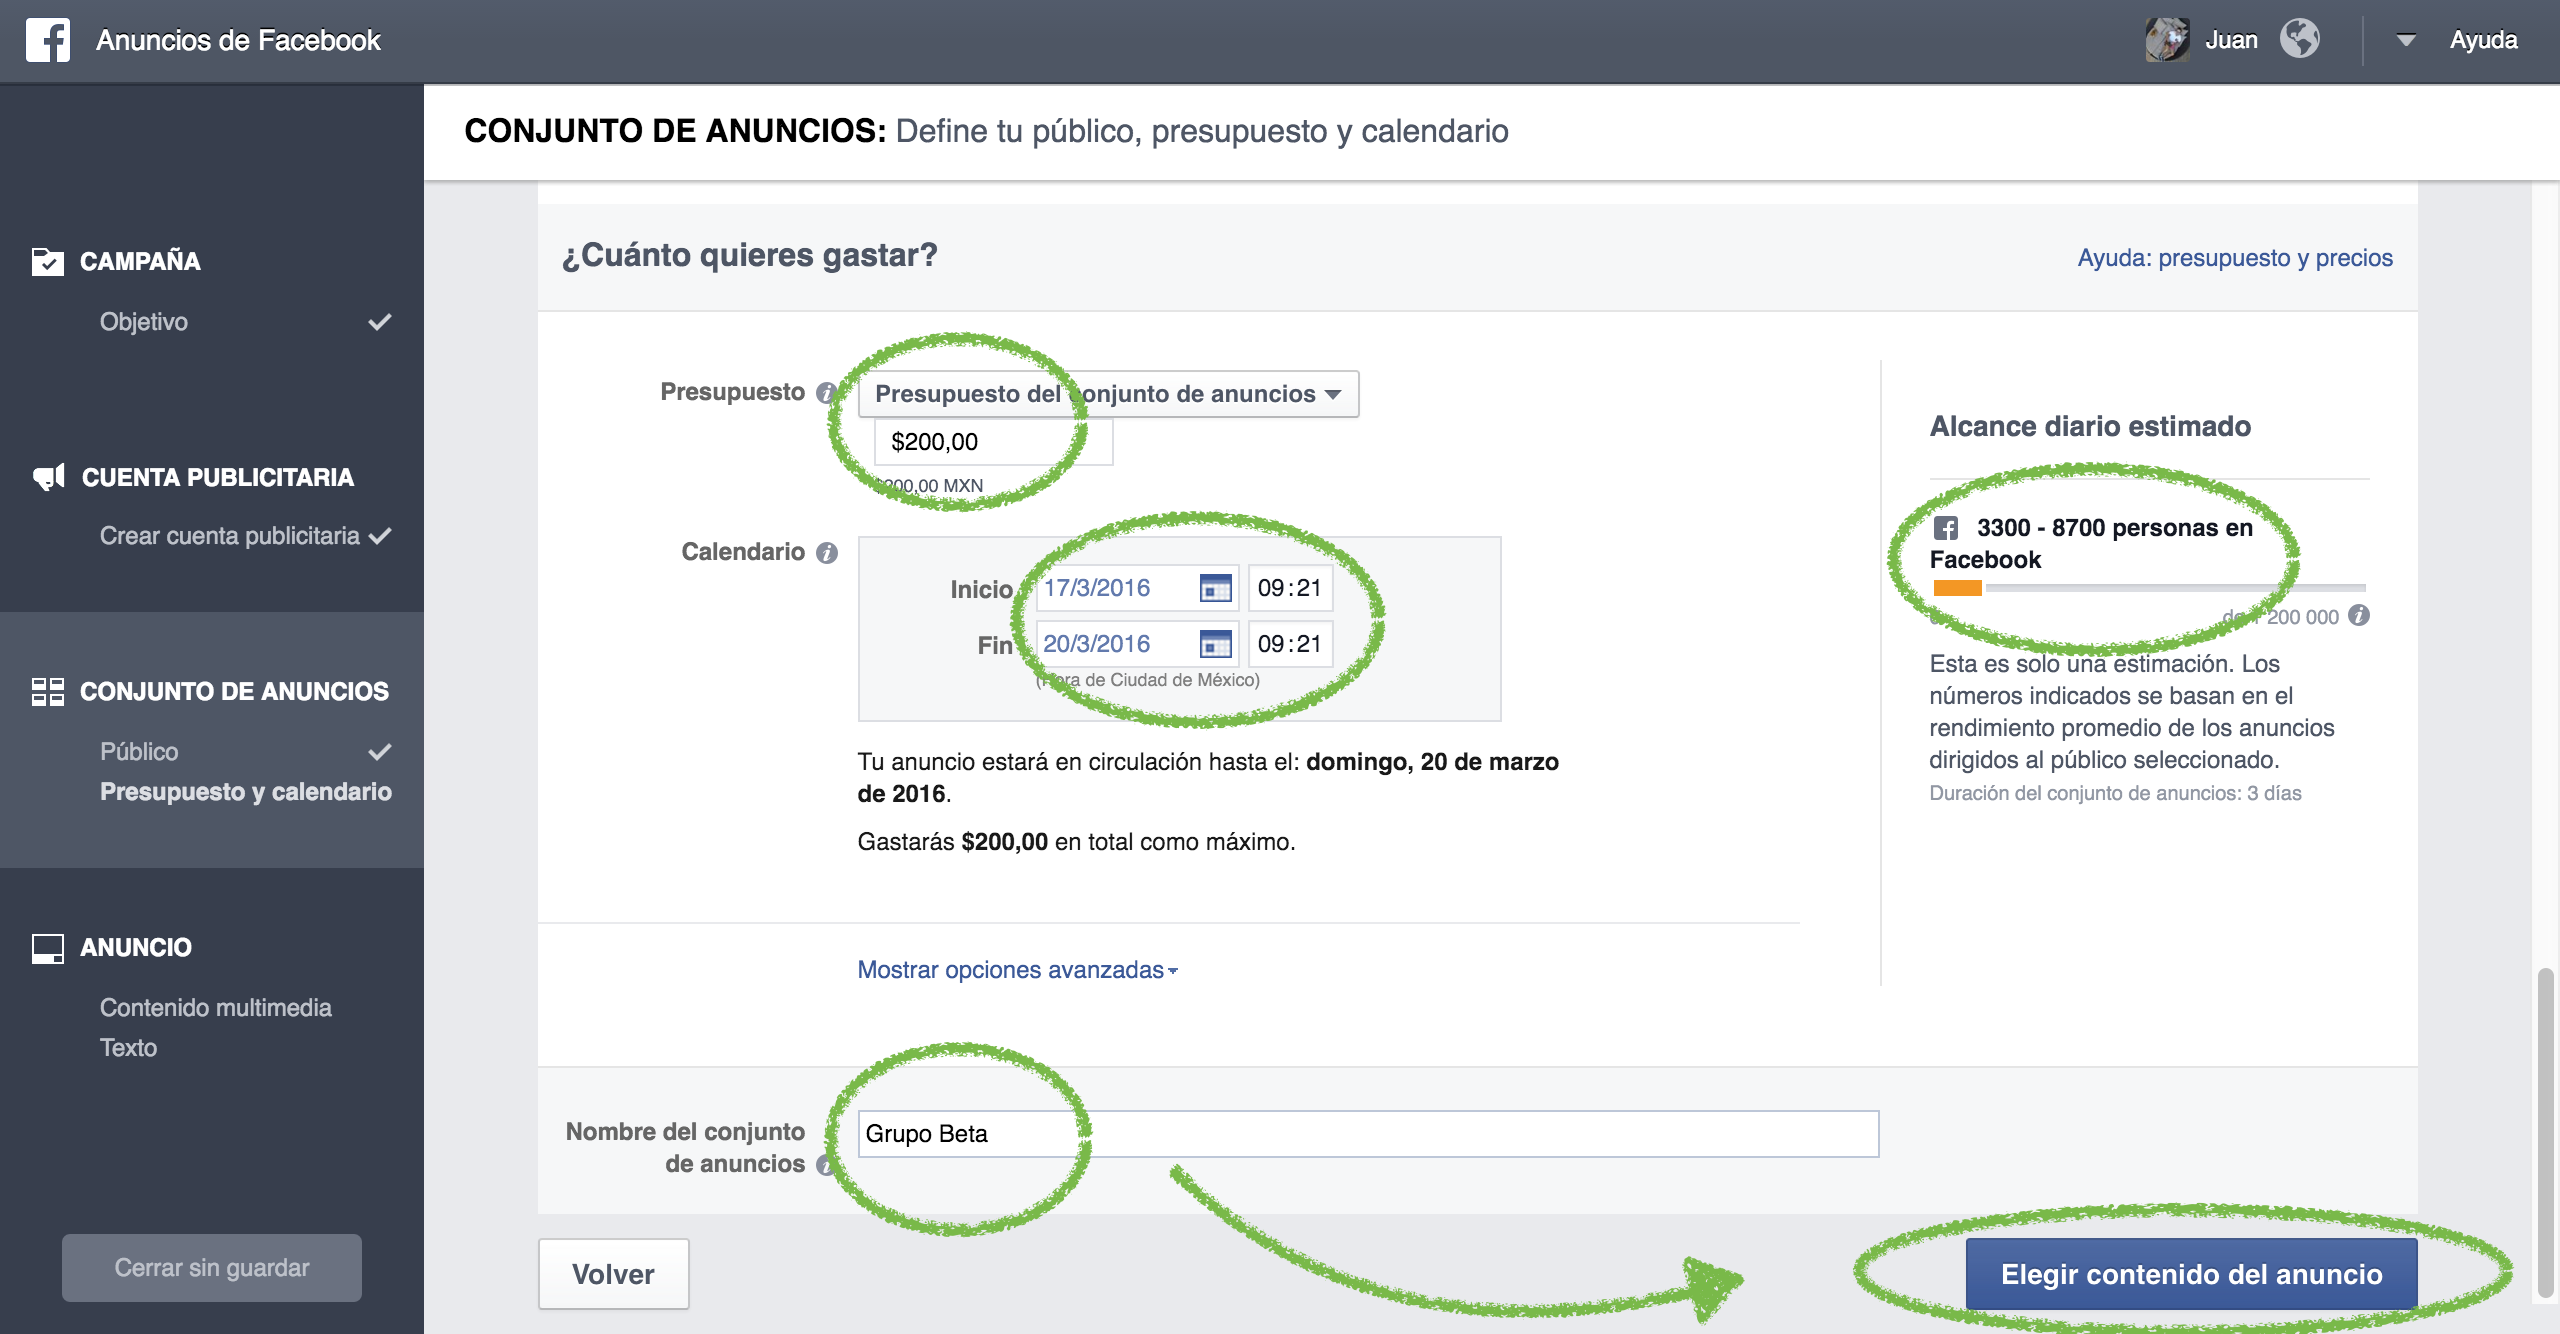Open Crear cuenta publicitaria step

pyautogui.click(x=229, y=536)
